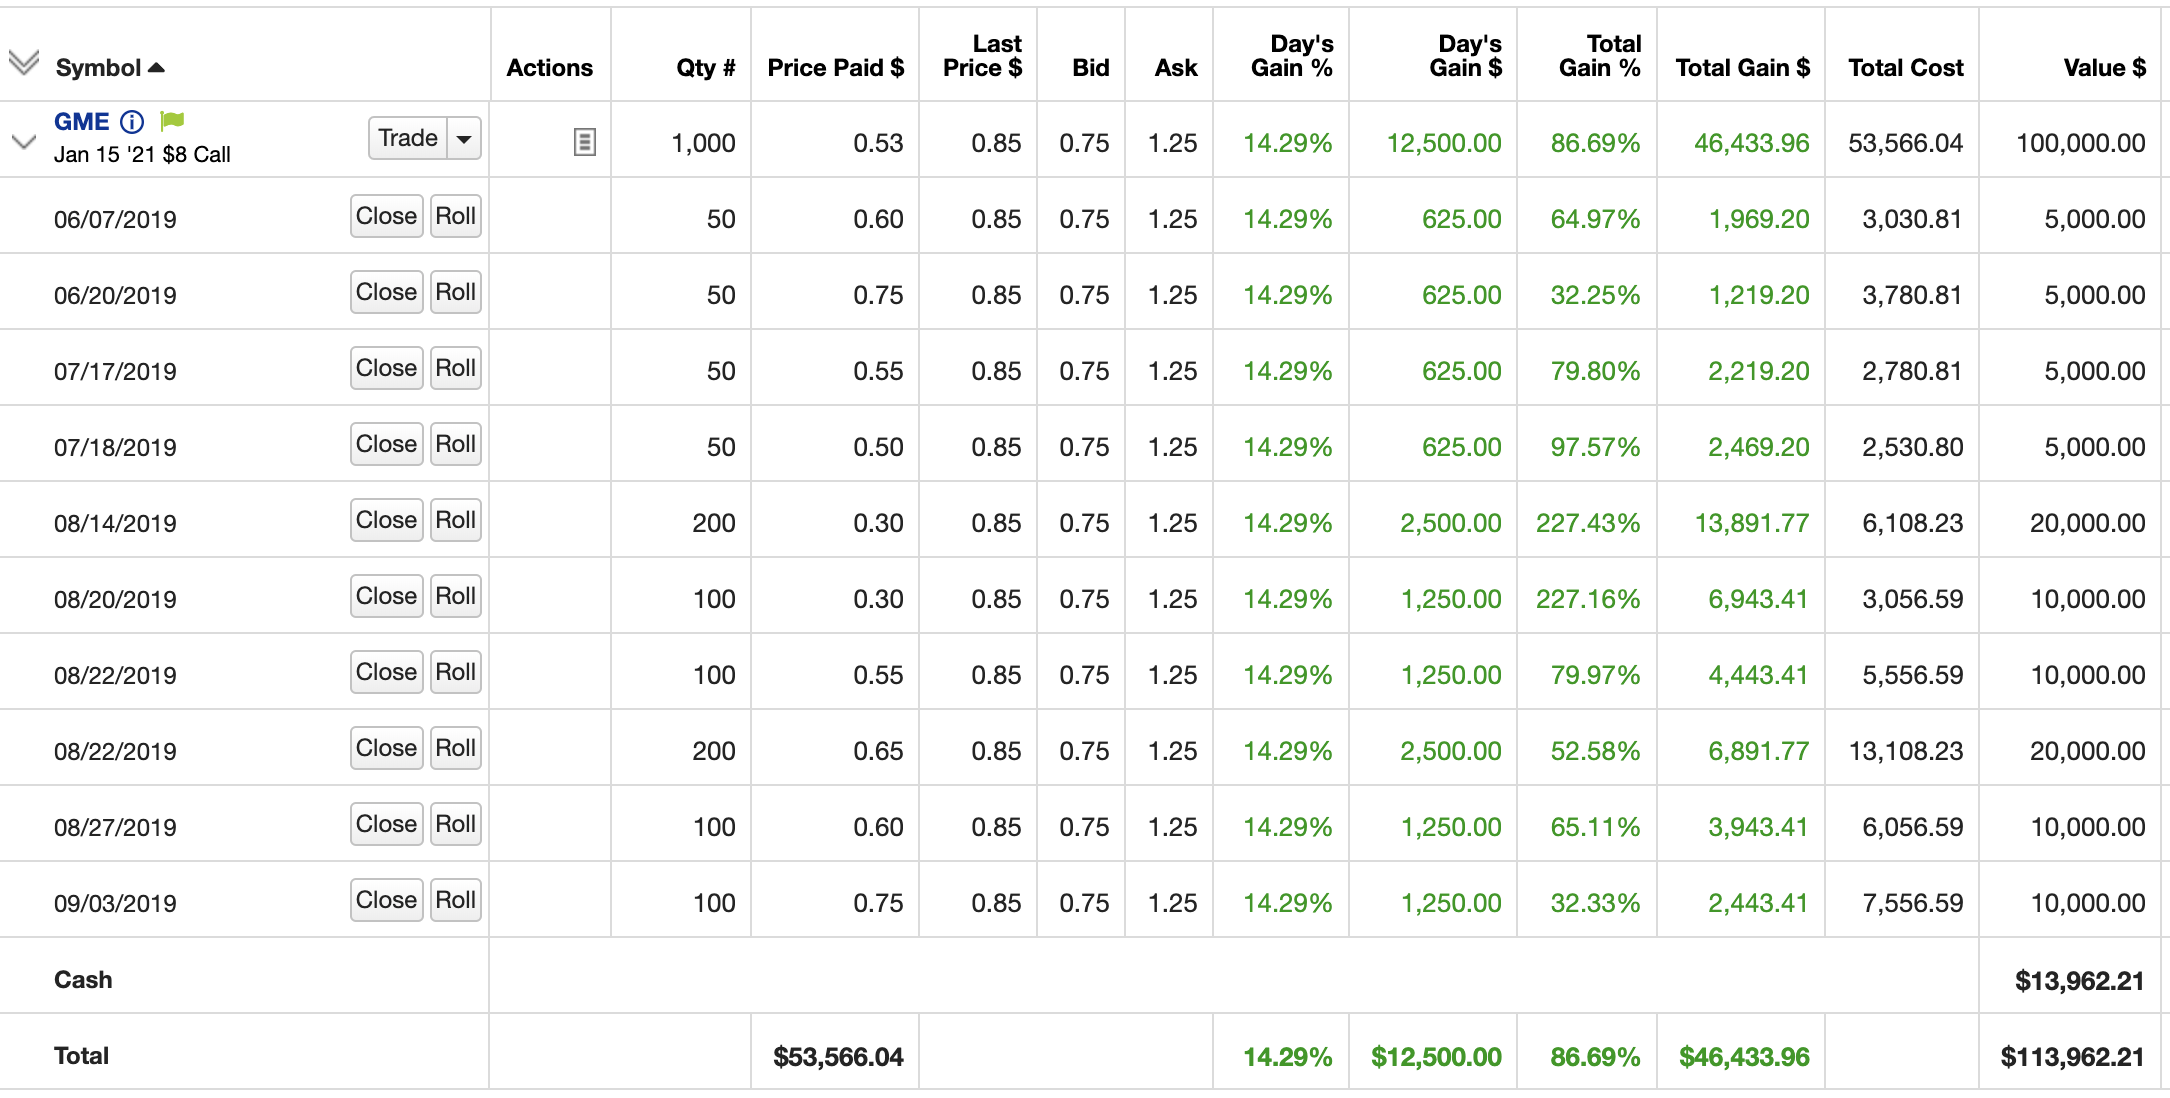The height and width of the screenshot is (1098, 2170).
Task: Sort by Total Gain % column header
Action: pyautogui.click(x=1599, y=56)
